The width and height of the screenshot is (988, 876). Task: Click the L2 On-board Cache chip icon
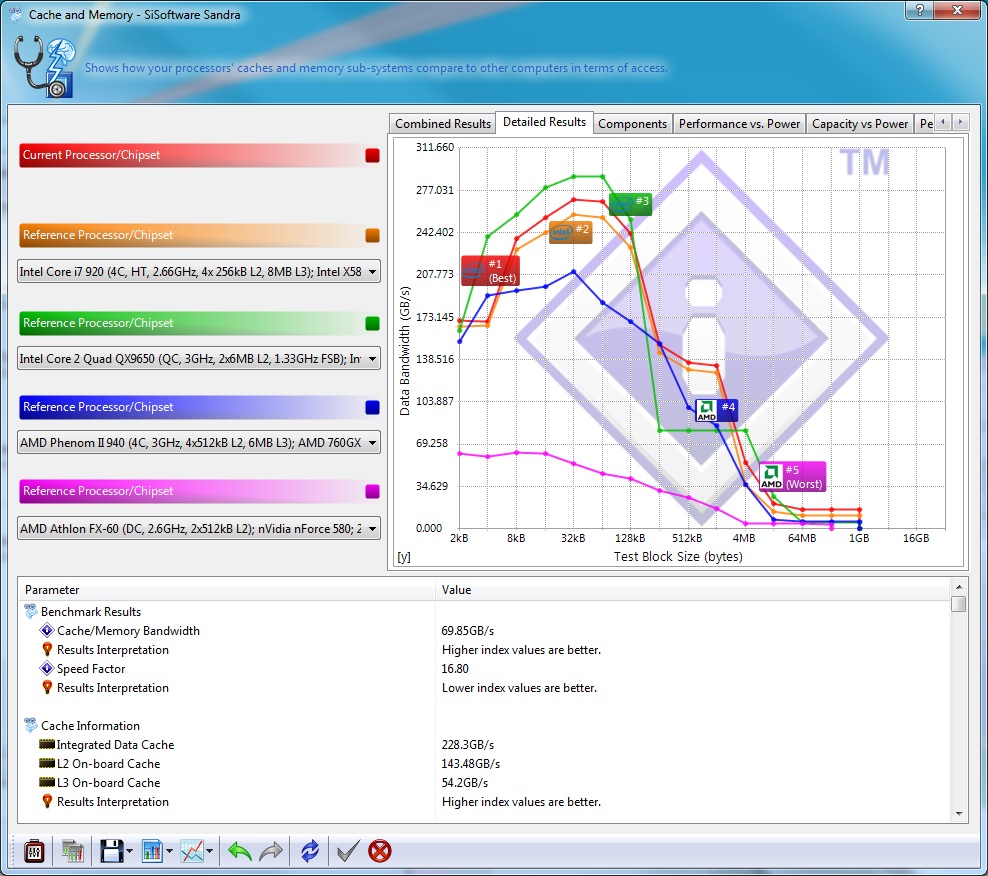(47, 763)
